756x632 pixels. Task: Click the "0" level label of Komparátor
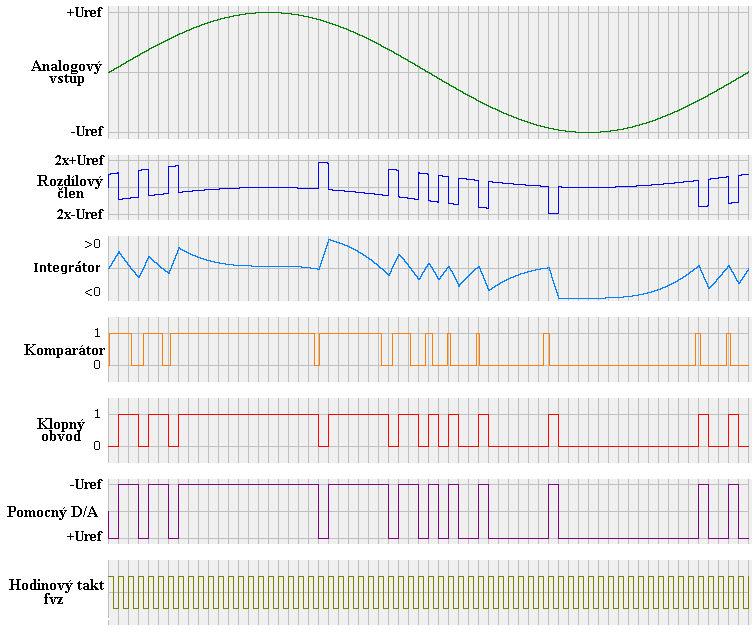[x=97, y=365]
